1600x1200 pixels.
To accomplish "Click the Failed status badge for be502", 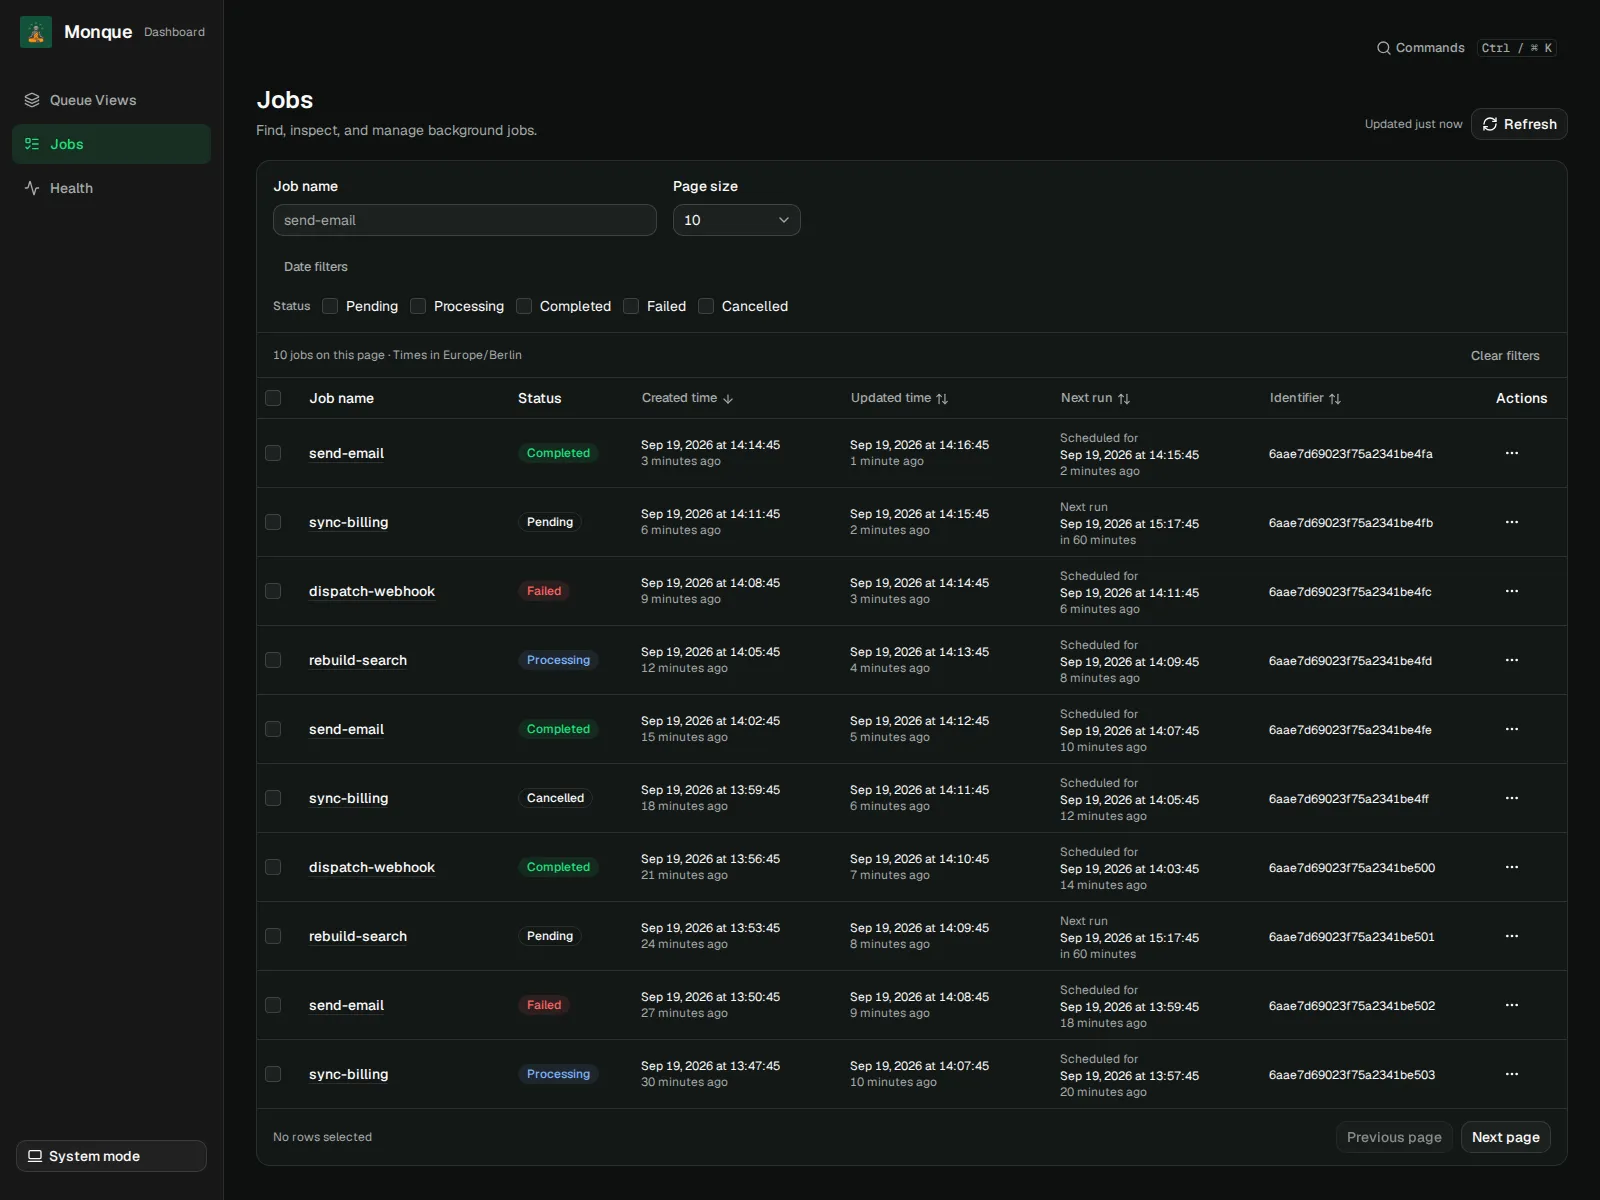I will pyautogui.click(x=544, y=1005).
